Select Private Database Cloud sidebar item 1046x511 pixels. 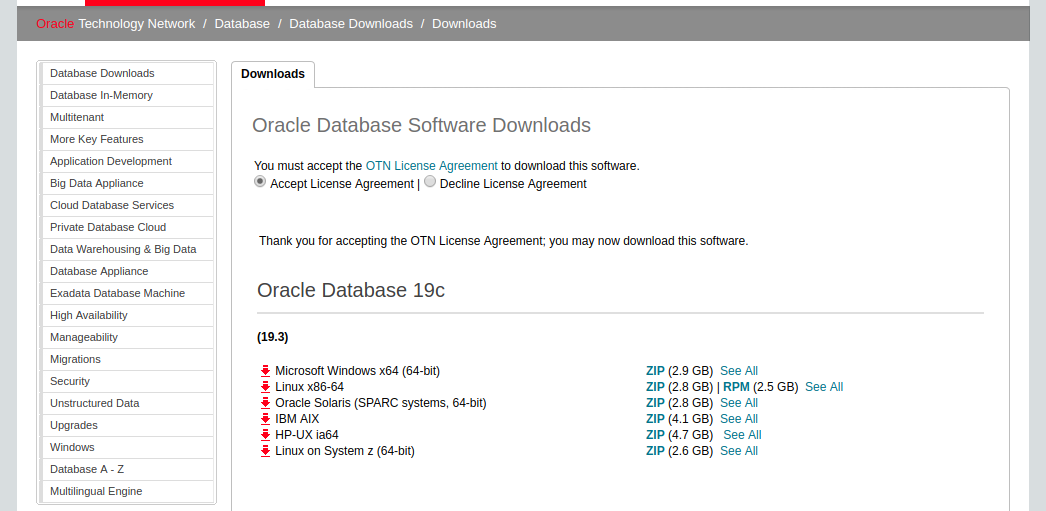coord(127,227)
